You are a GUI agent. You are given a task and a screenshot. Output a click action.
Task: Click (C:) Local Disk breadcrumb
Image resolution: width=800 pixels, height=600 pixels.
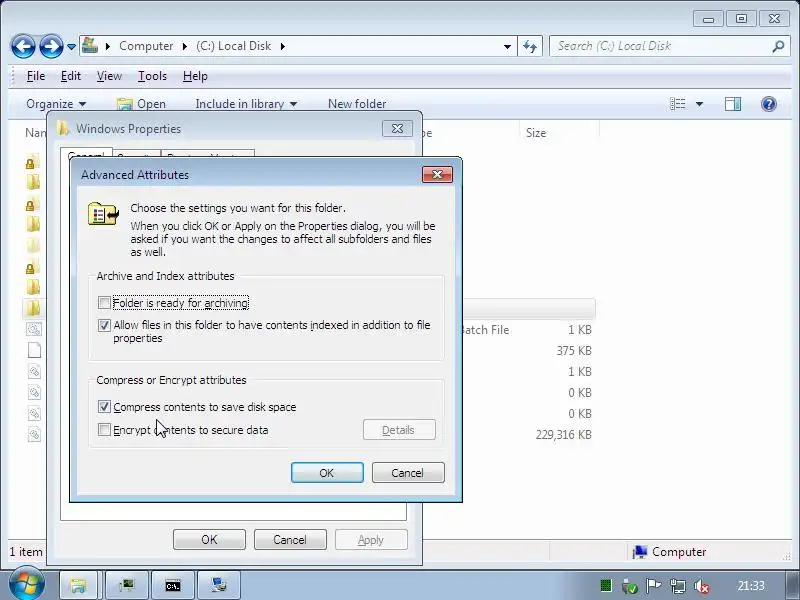pos(233,46)
